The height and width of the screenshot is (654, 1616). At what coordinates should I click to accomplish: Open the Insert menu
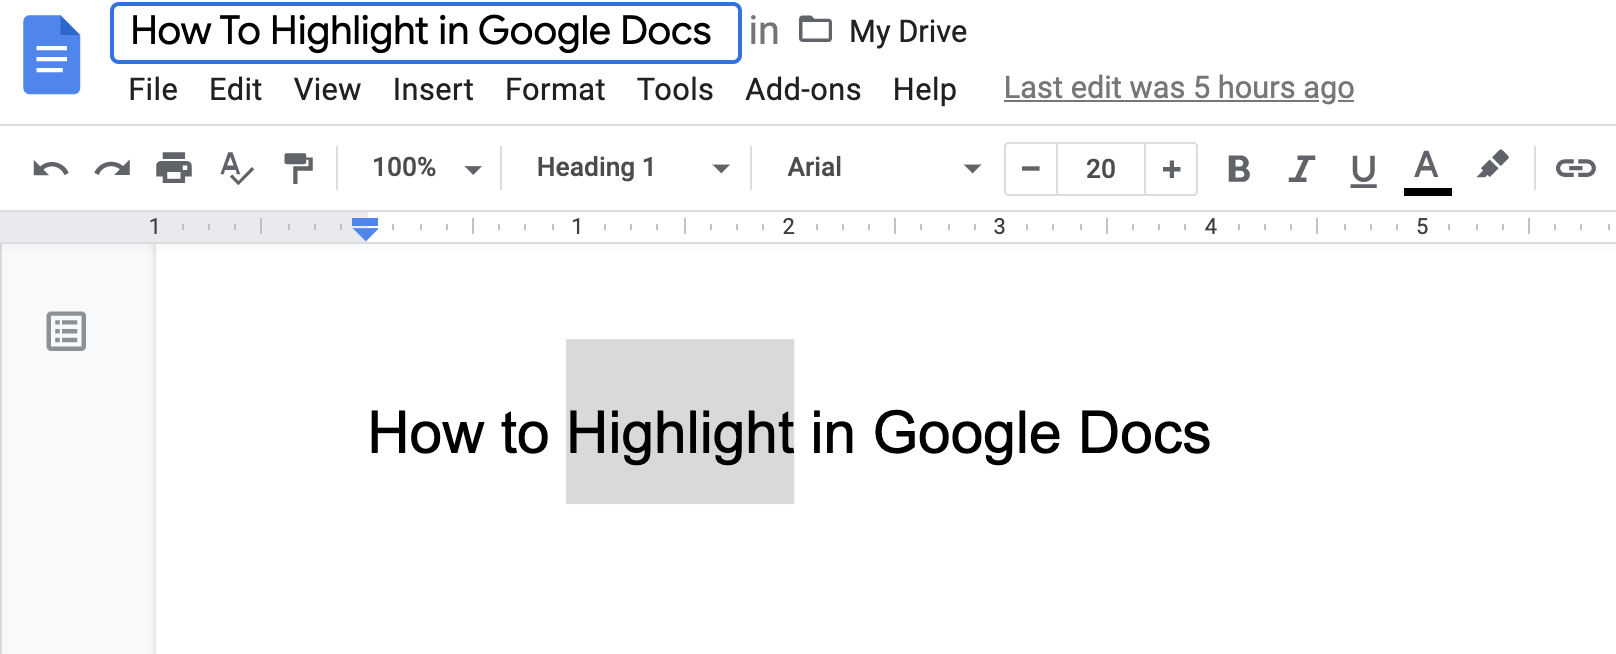coord(433,90)
